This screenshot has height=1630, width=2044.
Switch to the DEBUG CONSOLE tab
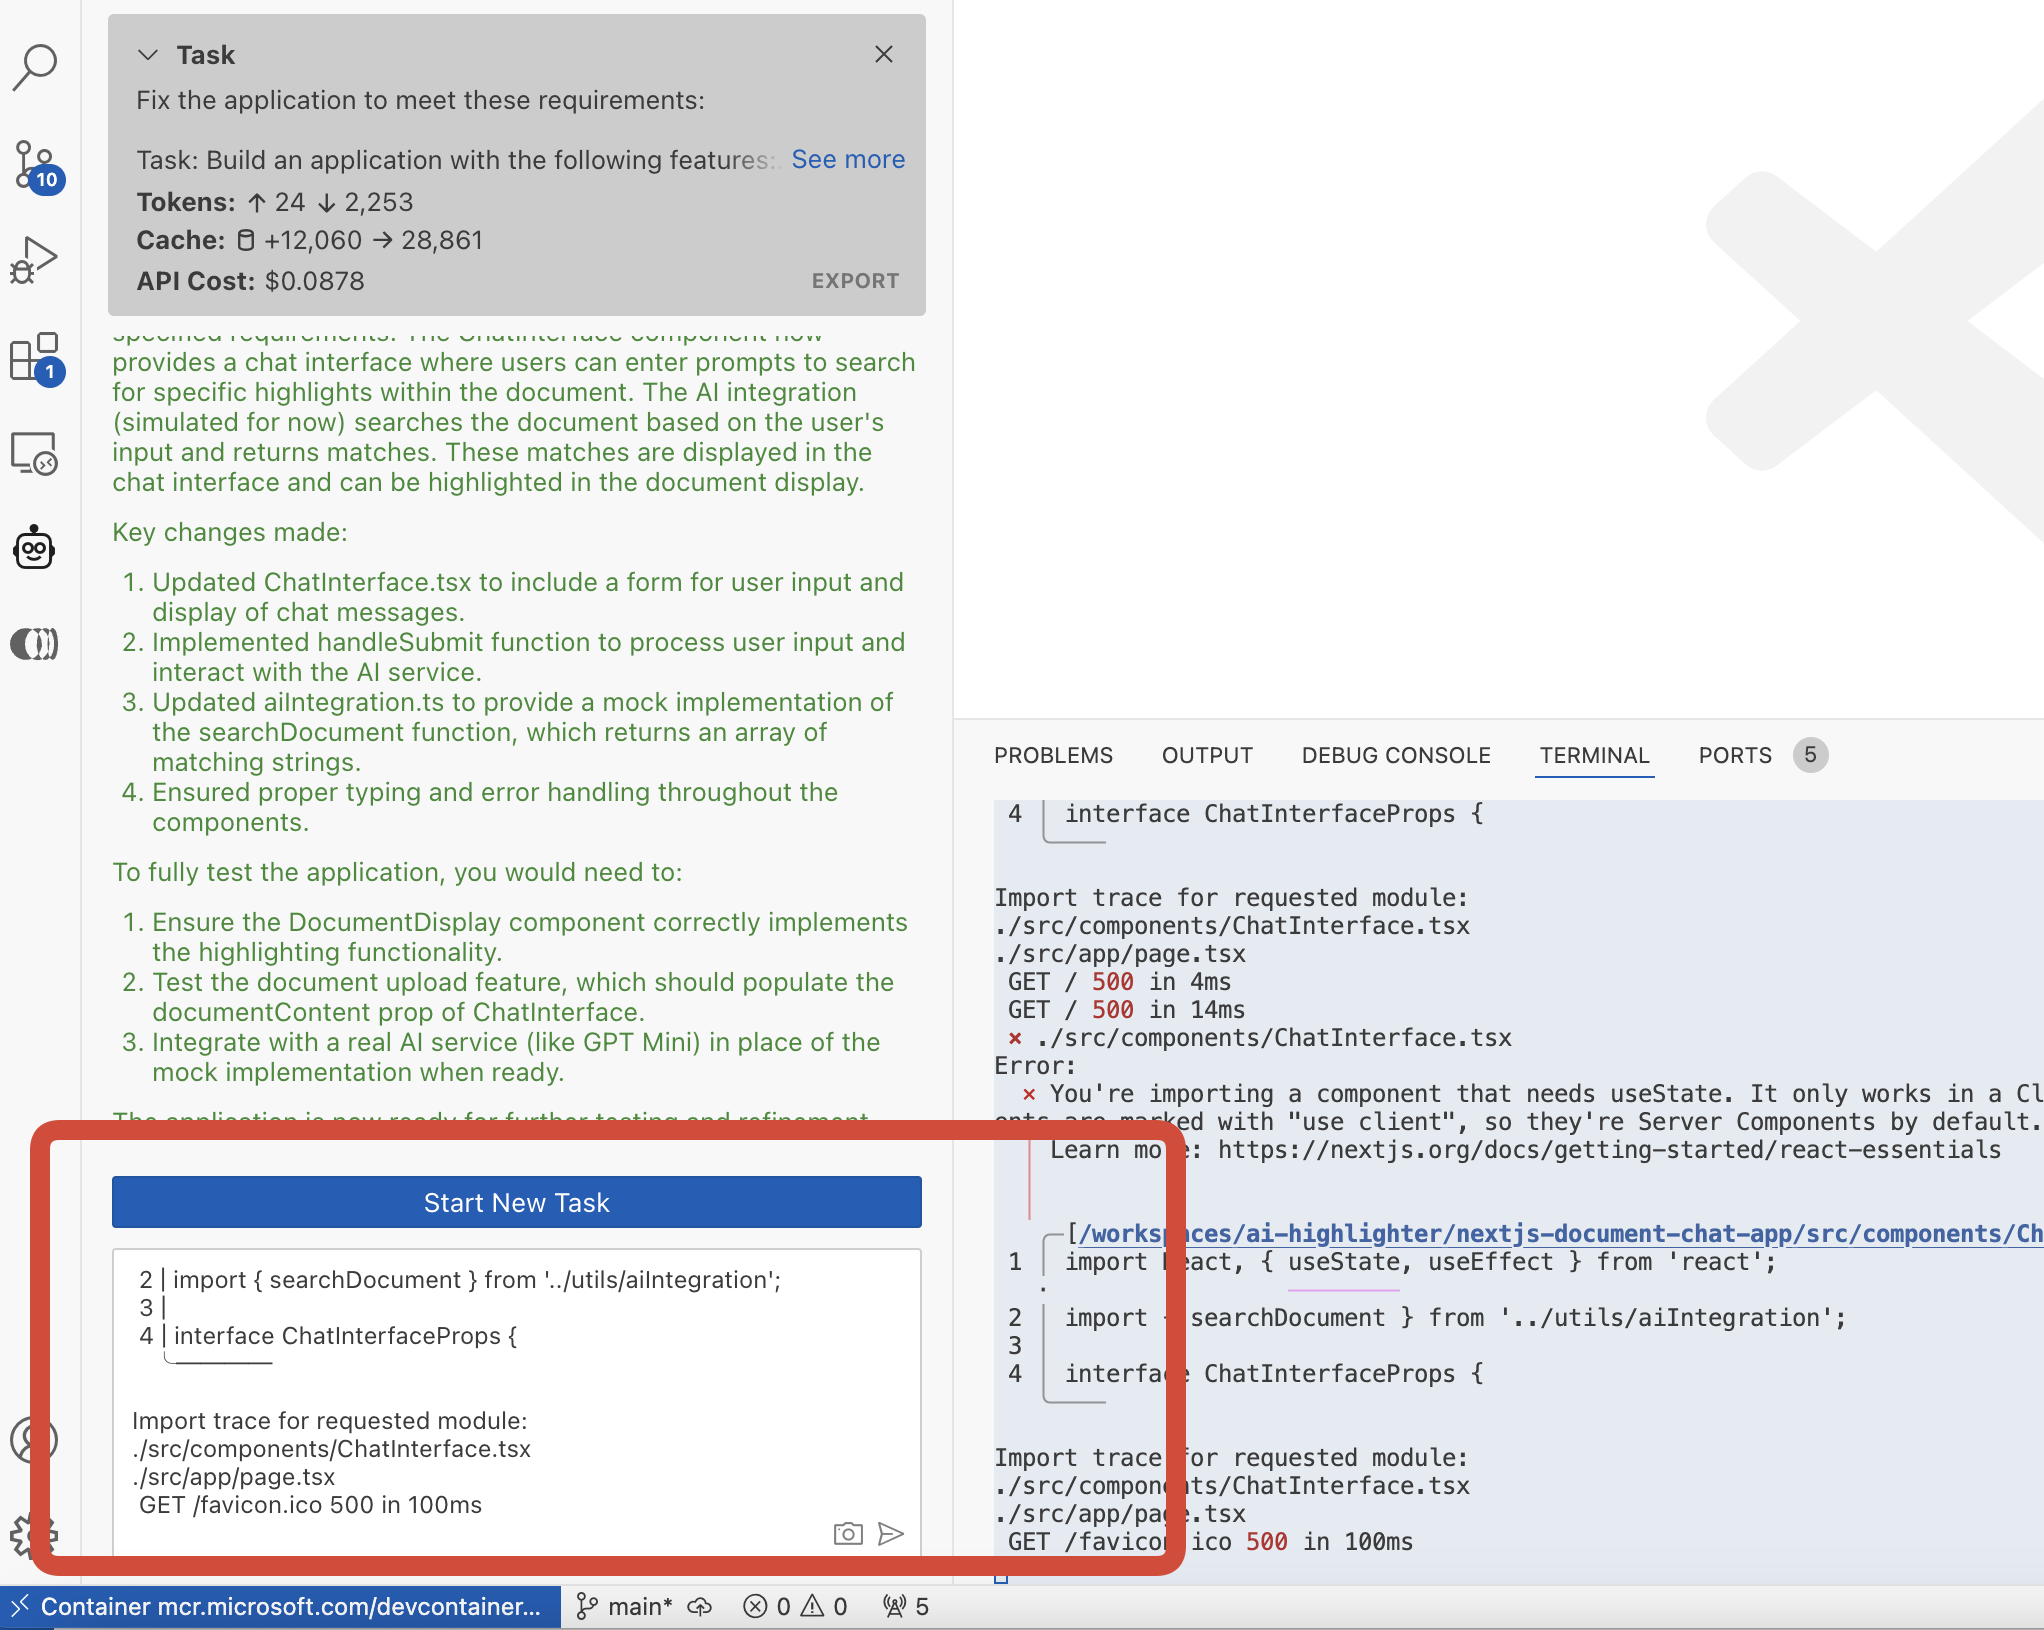tap(1395, 755)
